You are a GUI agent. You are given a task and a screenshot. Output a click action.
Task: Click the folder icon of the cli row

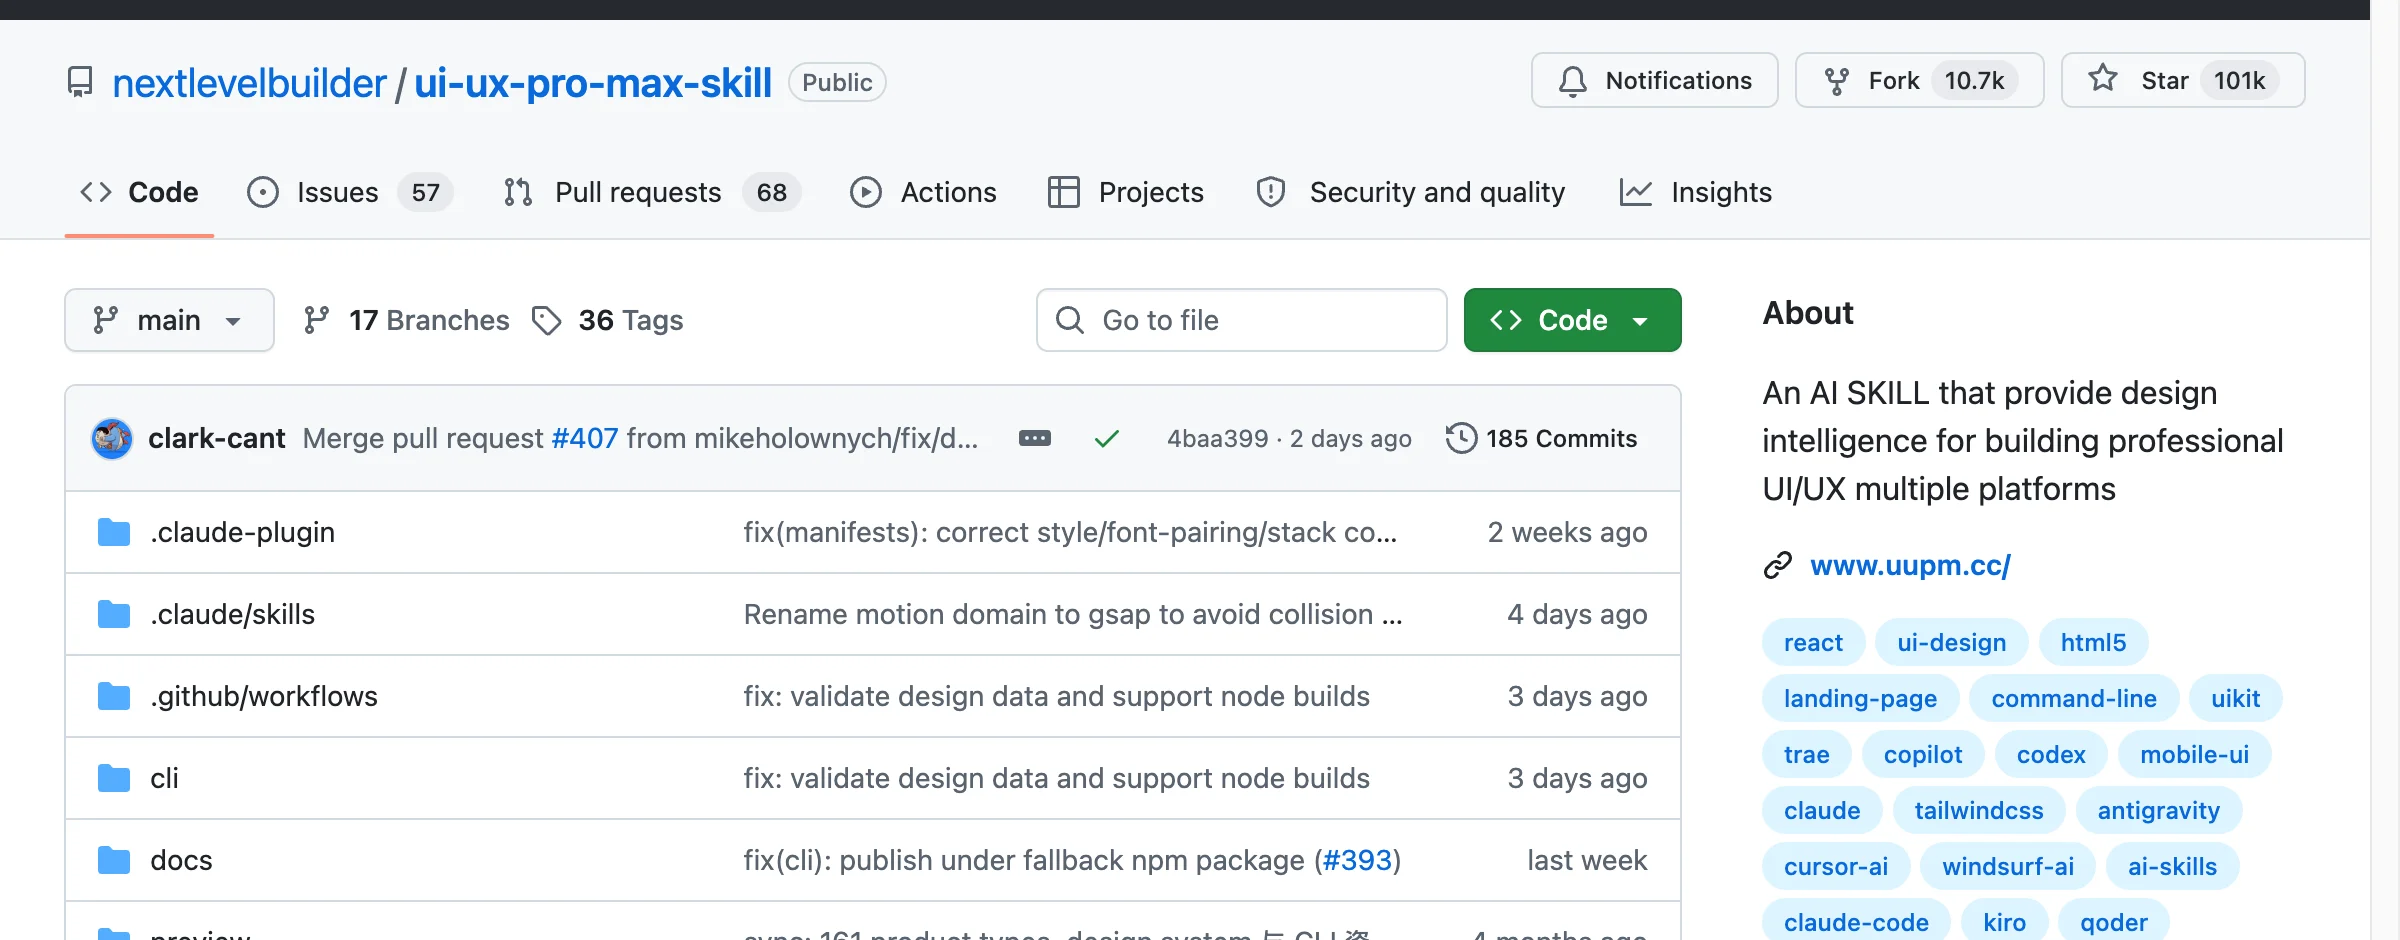[x=114, y=778]
